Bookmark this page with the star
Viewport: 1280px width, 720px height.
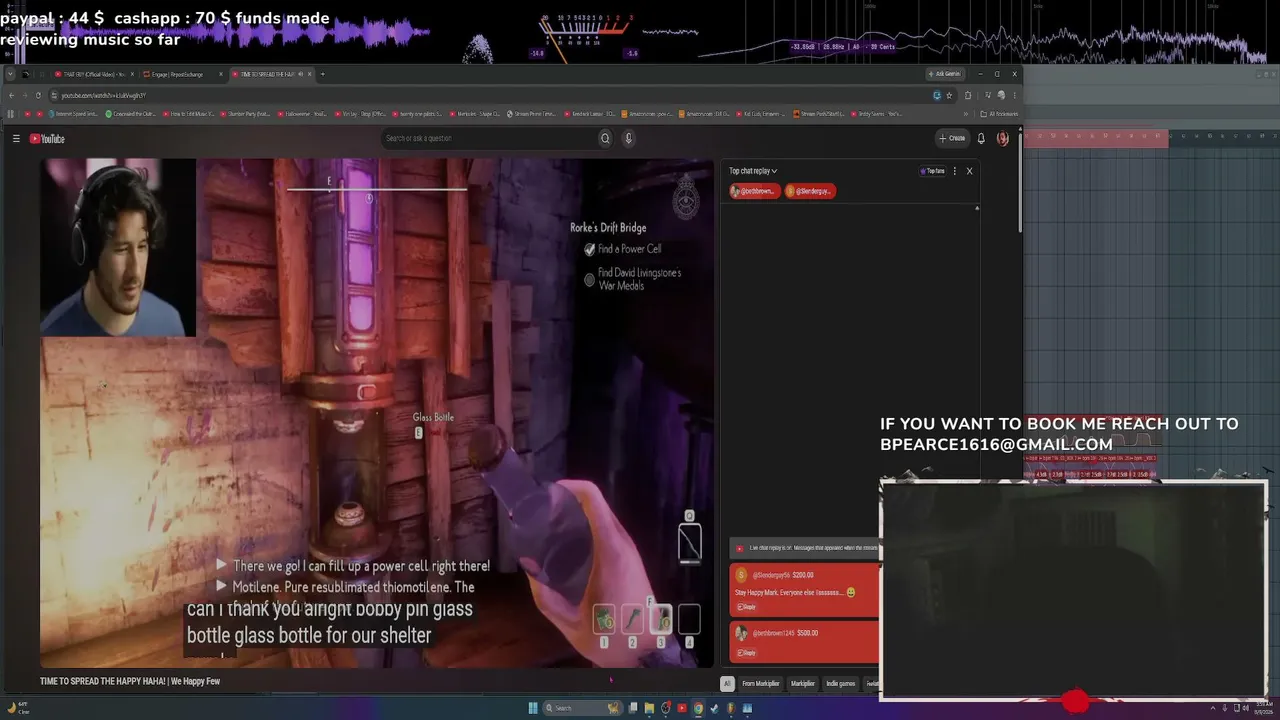point(949,95)
